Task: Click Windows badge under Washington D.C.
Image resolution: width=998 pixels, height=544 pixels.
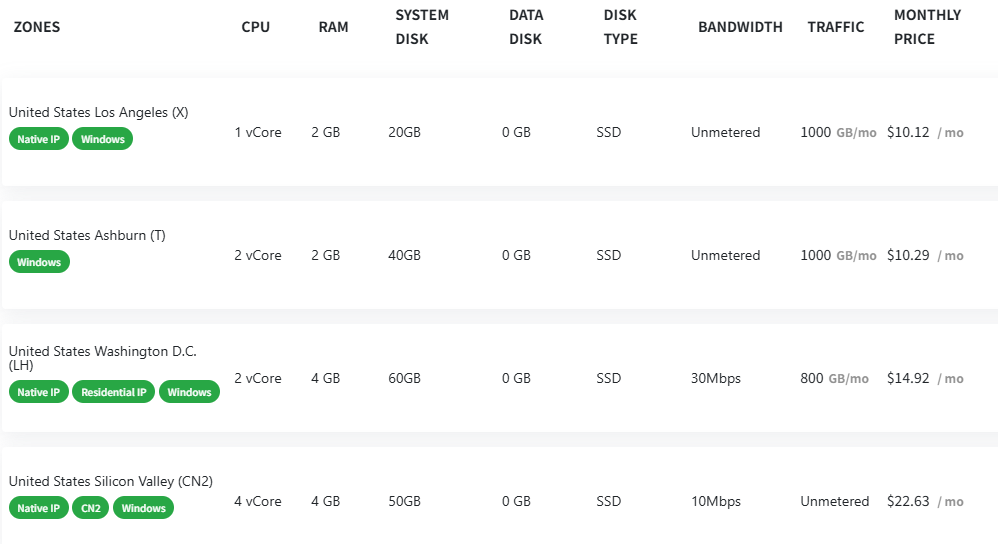Action: (x=189, y=392)
